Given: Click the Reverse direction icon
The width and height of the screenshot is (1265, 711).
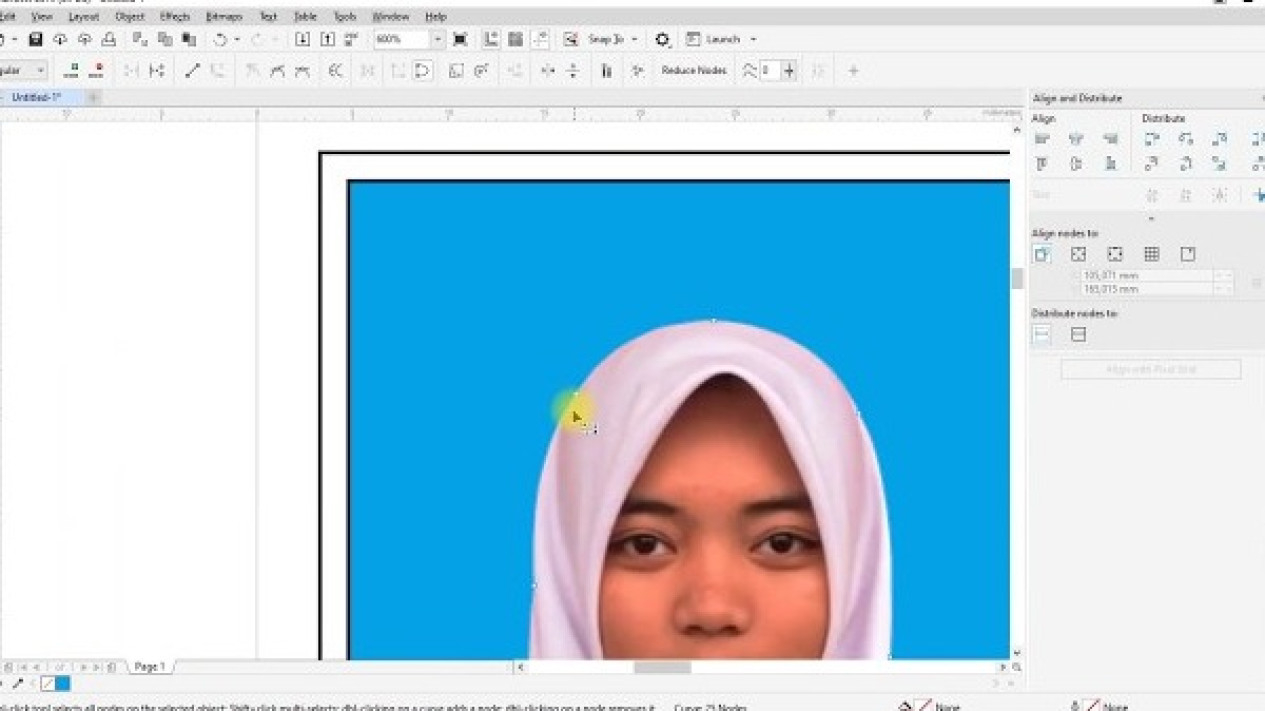Looking at the screenshot, I should tap(335, 70).
